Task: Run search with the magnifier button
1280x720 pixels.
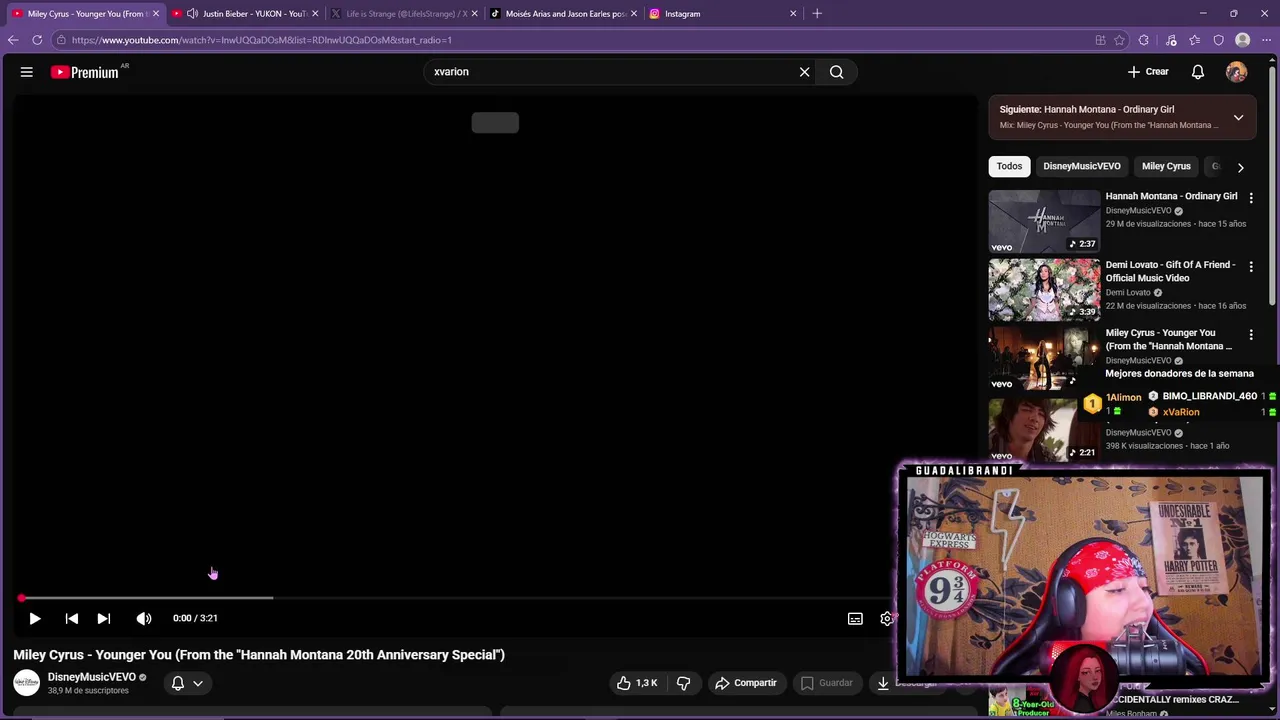Action: [837, 72]
